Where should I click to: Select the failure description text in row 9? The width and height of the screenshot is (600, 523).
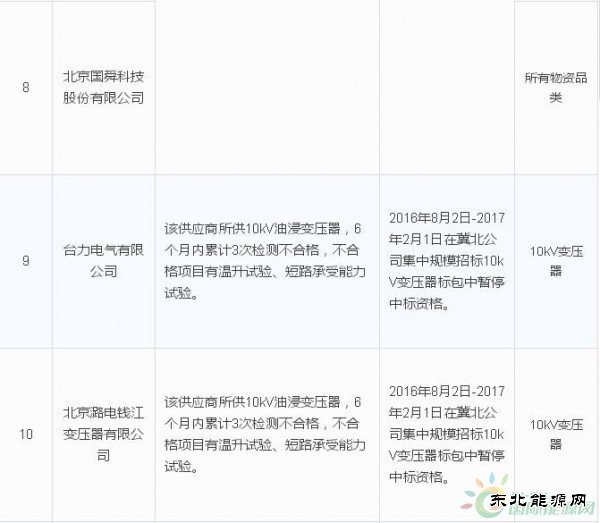pos(268,262)
